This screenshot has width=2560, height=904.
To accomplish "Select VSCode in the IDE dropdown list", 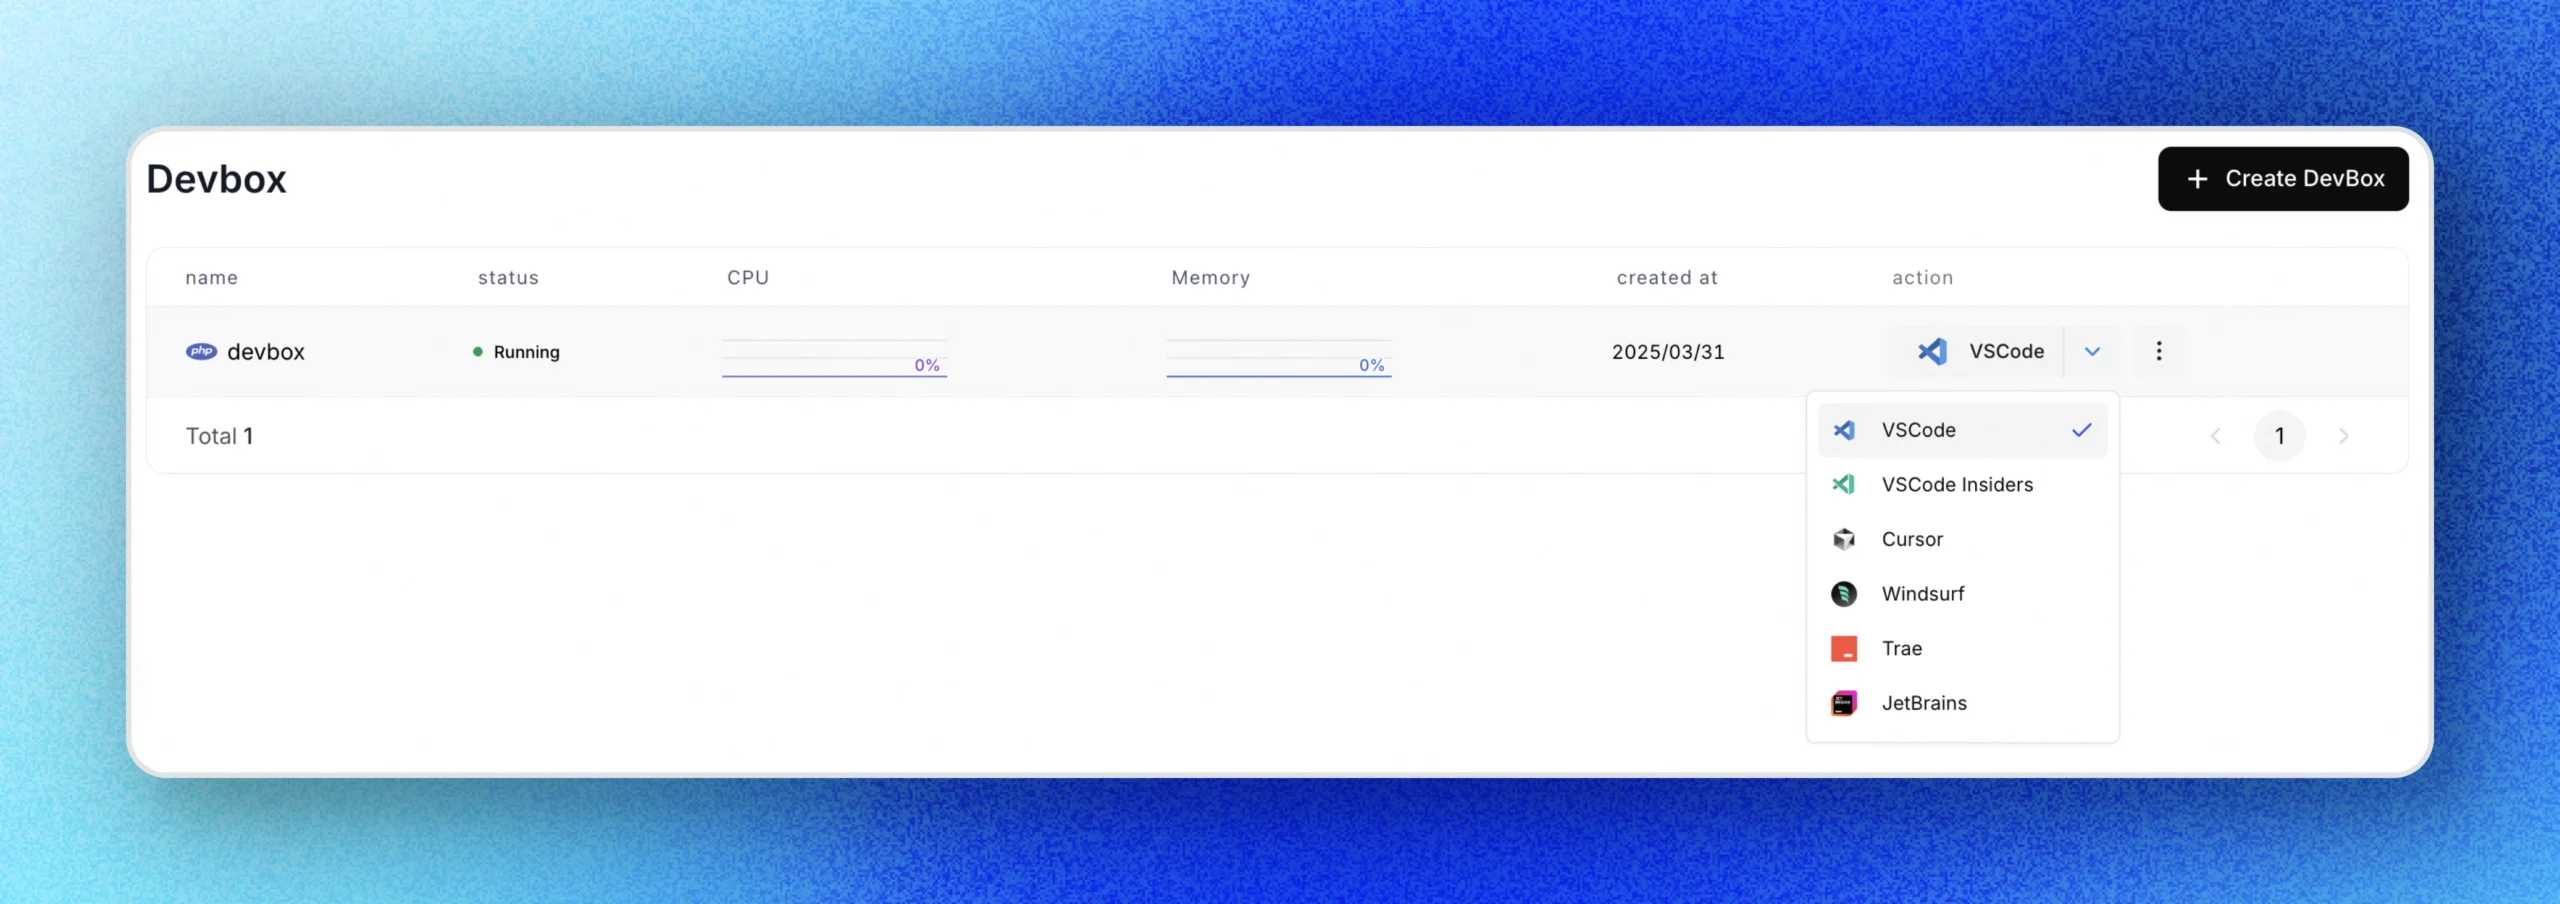I will click(1962, 430).
